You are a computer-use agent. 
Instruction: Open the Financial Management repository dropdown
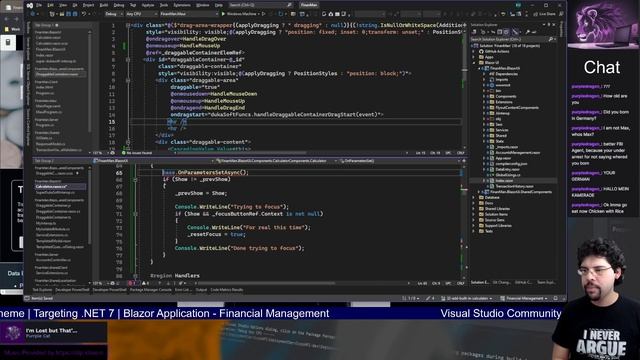(524, 298)
